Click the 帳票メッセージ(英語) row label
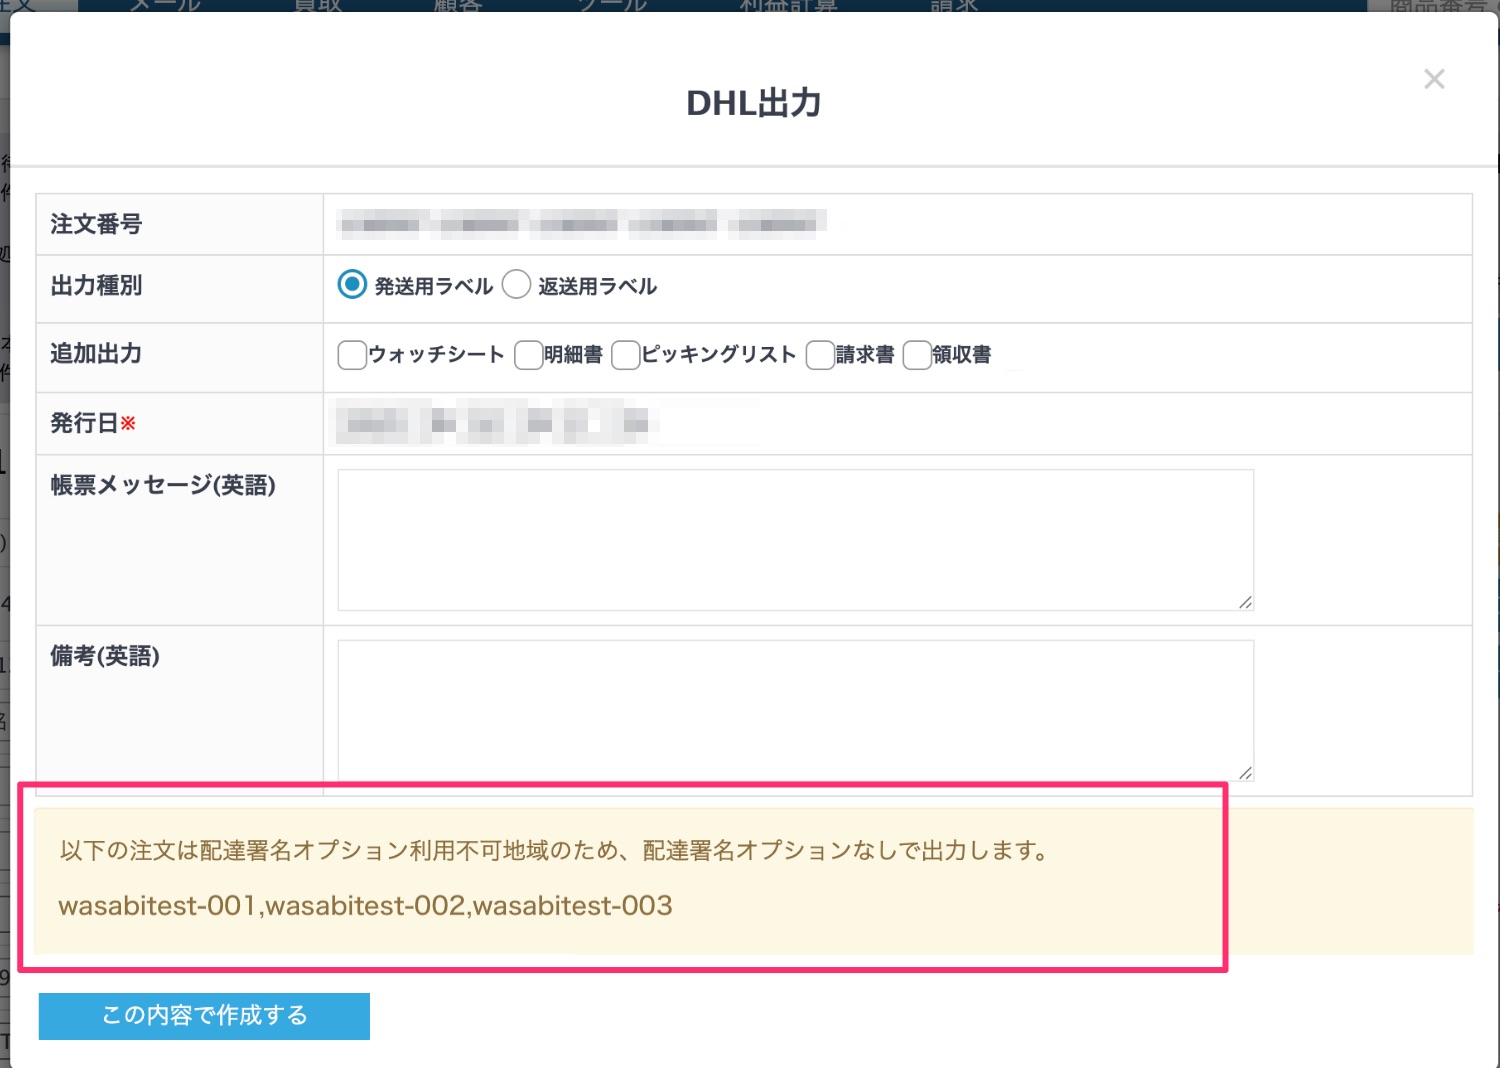Image resolution: width=1500 pixels, height=1068 pixels. 163,486
